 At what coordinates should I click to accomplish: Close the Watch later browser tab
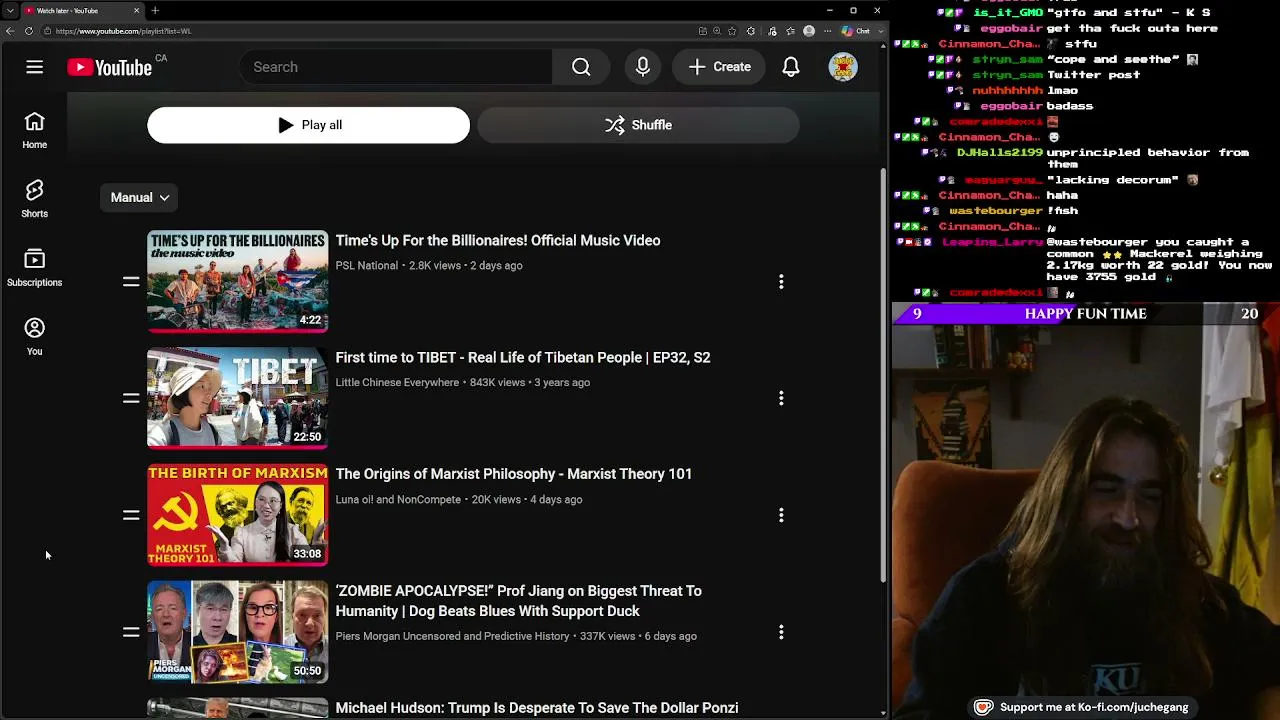(136, 10)
